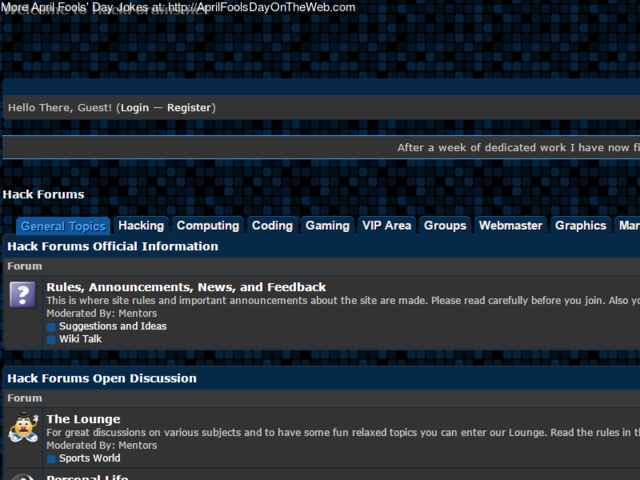Open the Groups tab
This screenshot has width=640, height=480.
pos(445,226)
